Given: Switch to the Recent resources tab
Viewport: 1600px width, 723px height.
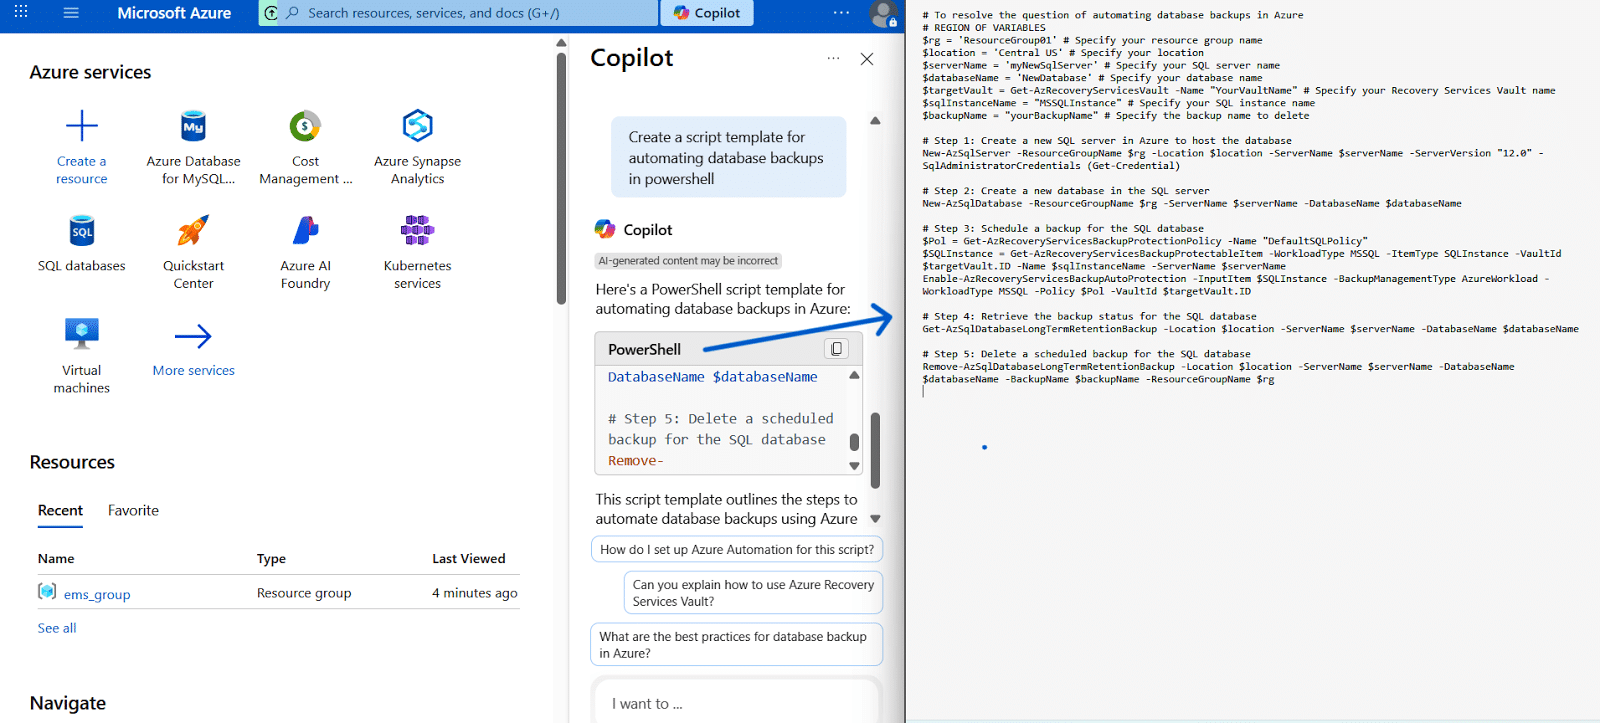Looking at the screenshot, I should pyautogui.click(x=60, y=511).
